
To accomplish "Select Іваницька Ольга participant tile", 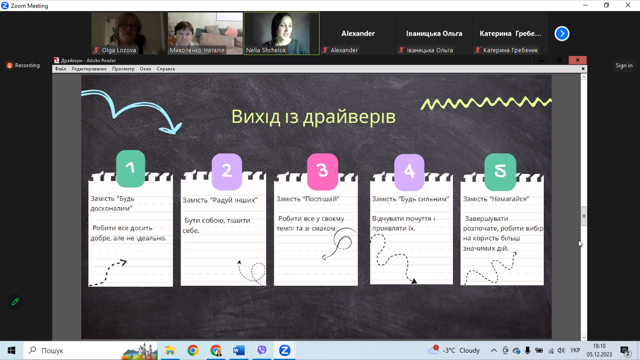I will pos(434,33).
